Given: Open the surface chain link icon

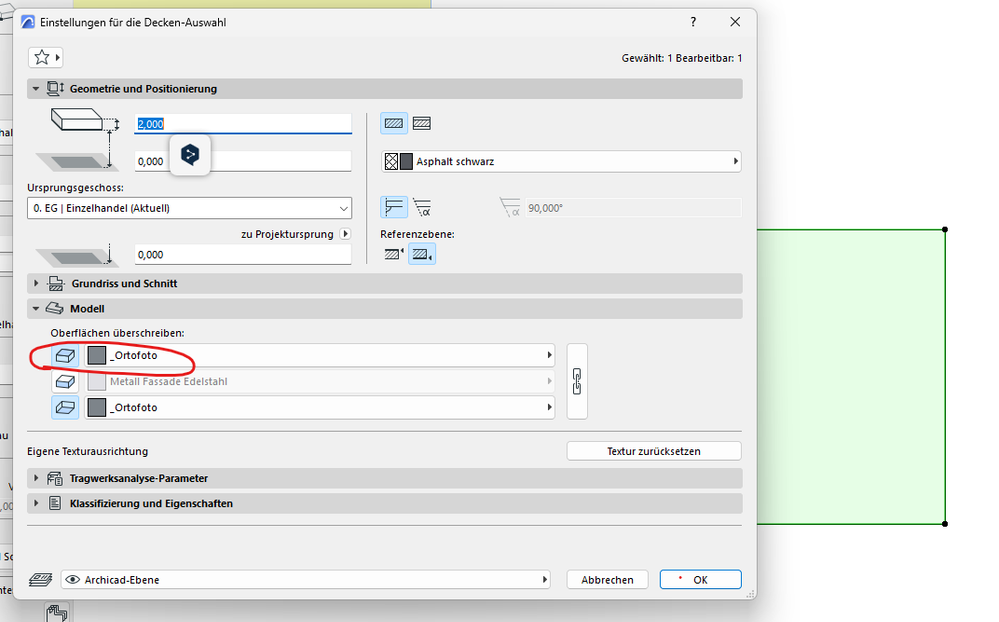Looking at the screenshot, I should (x=577, y=381).
